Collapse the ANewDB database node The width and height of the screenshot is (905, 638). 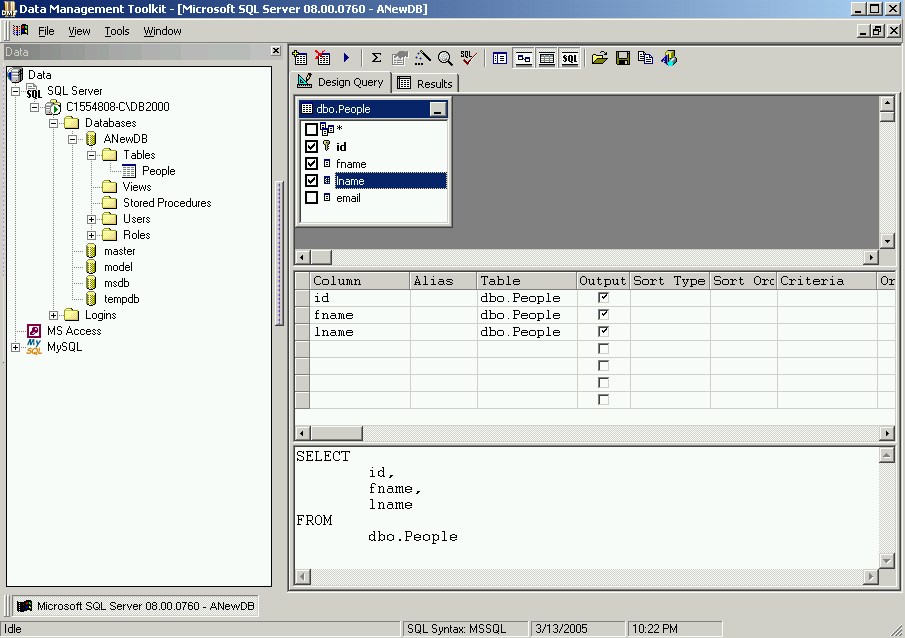point(73,139)
